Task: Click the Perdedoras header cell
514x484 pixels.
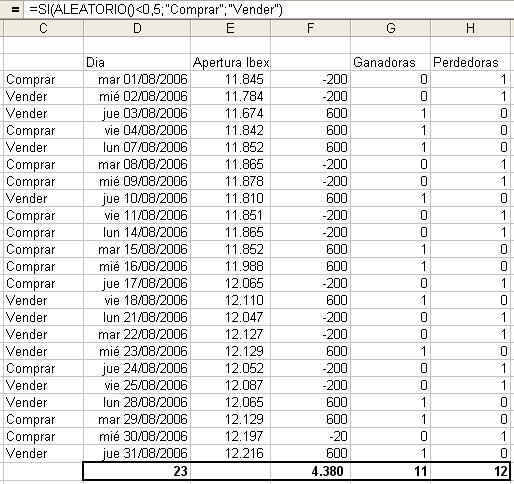Action: [x=470, y=62]
